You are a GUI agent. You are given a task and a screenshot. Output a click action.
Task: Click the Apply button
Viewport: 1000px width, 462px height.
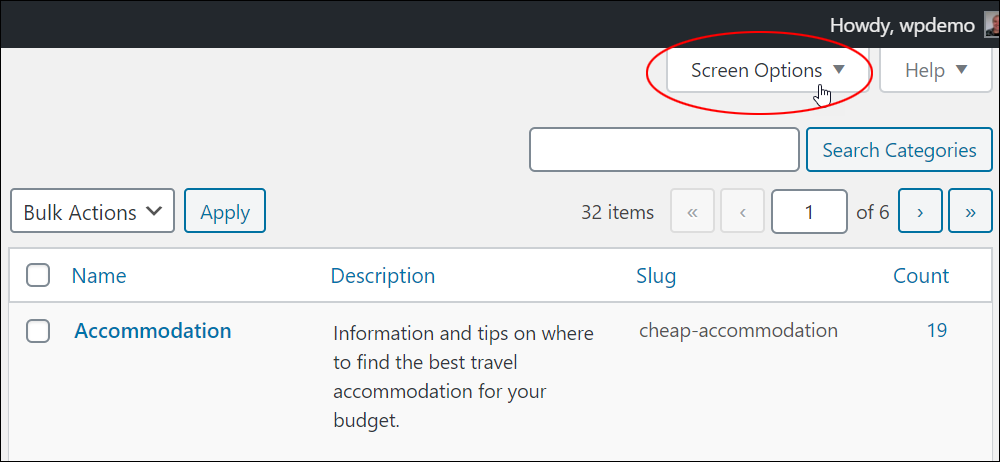[x=225, y=211]
